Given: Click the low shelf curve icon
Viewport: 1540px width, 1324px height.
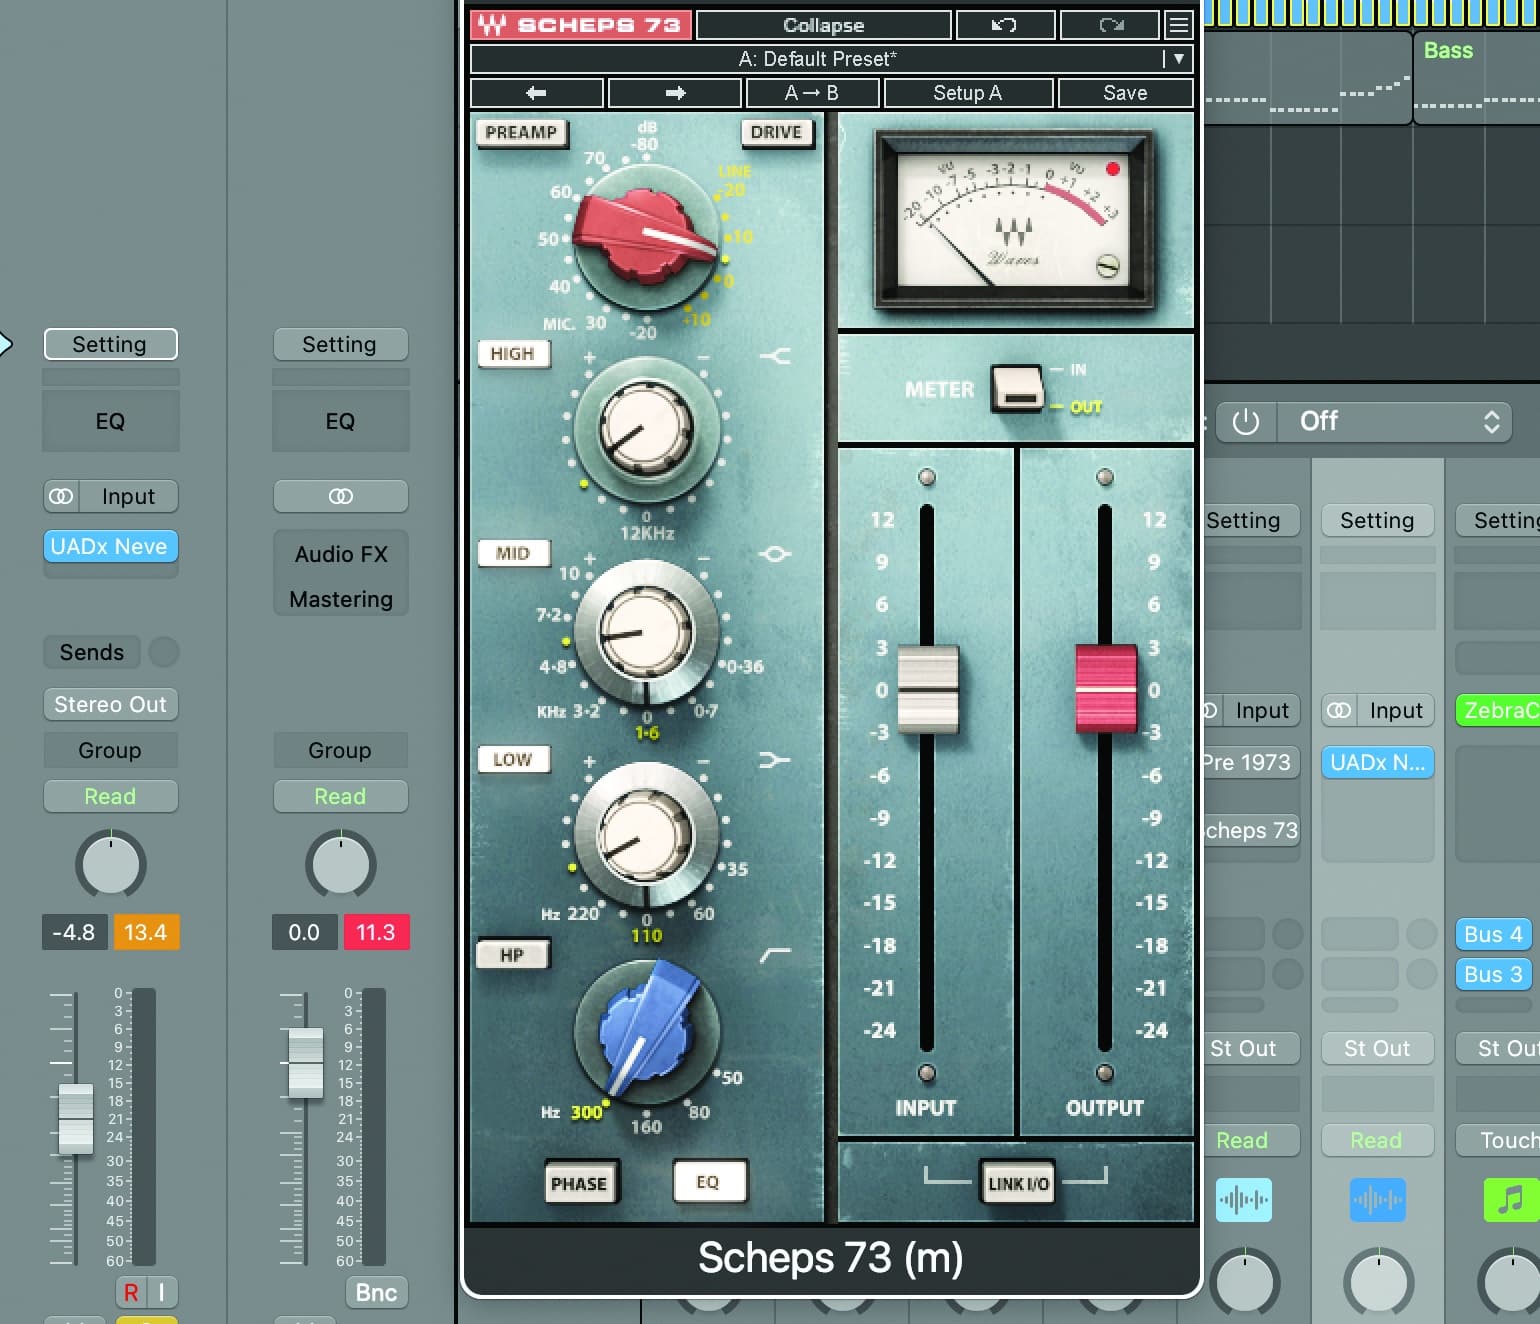Looking at the screenshot, I should (775, 761).
